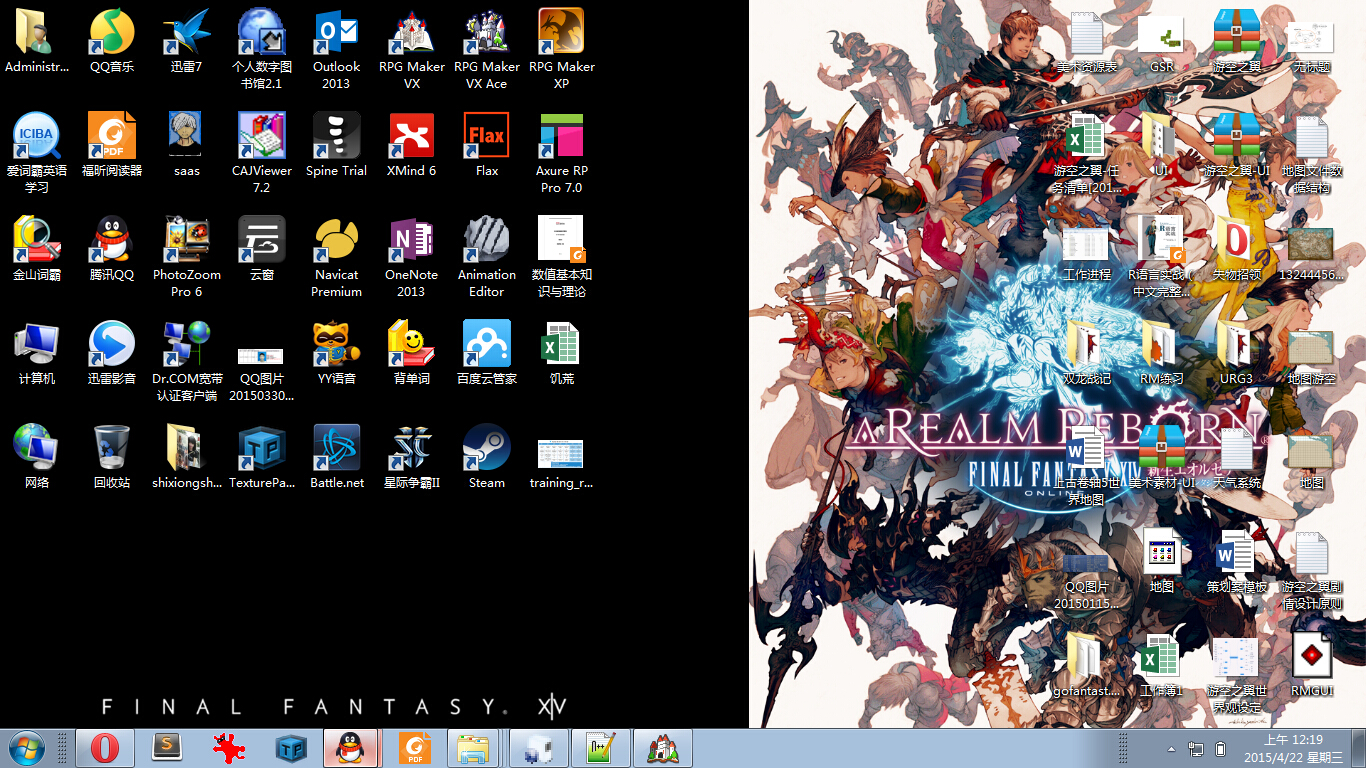Image resolution: width=1366 pixels, height=768 pixels.
Task: Click the Steam desktop shortcut
Action: pos(487,458)
